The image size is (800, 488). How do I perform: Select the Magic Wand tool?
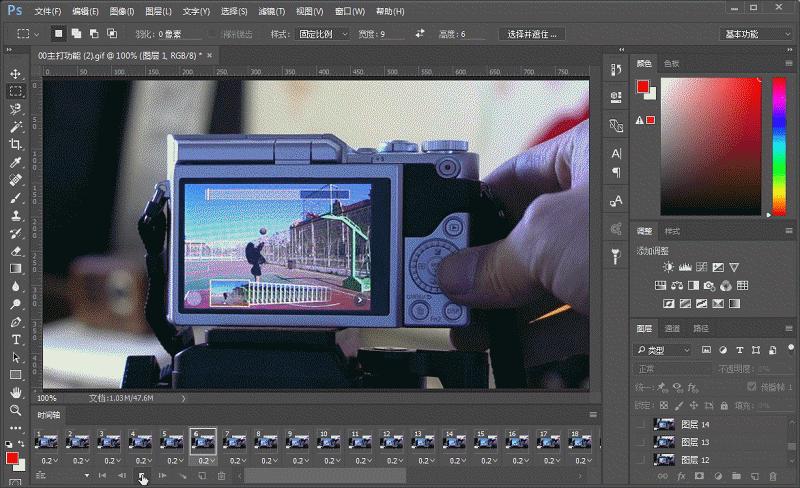[16, 127]
